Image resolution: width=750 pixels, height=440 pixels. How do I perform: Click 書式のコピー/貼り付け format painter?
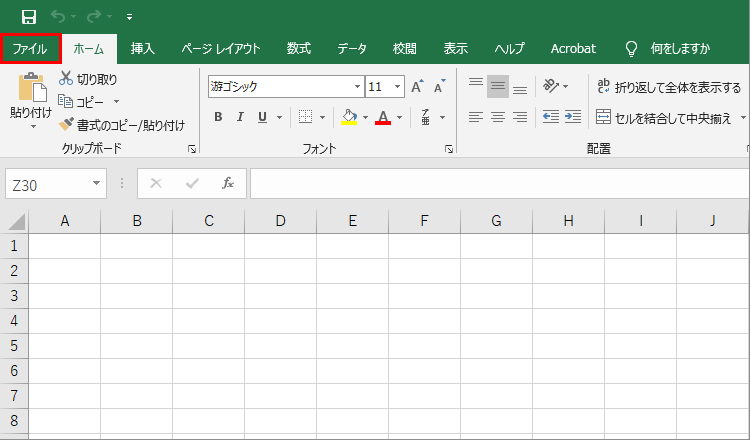[122, 125]
